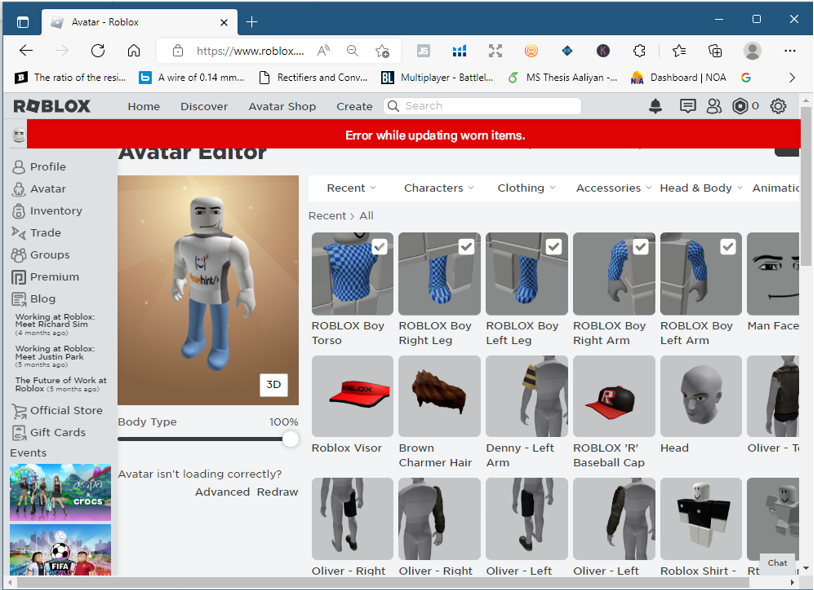This screenshot has height=590, width=814.
Task: Click the Advanced link
Action: pos(222,492)
